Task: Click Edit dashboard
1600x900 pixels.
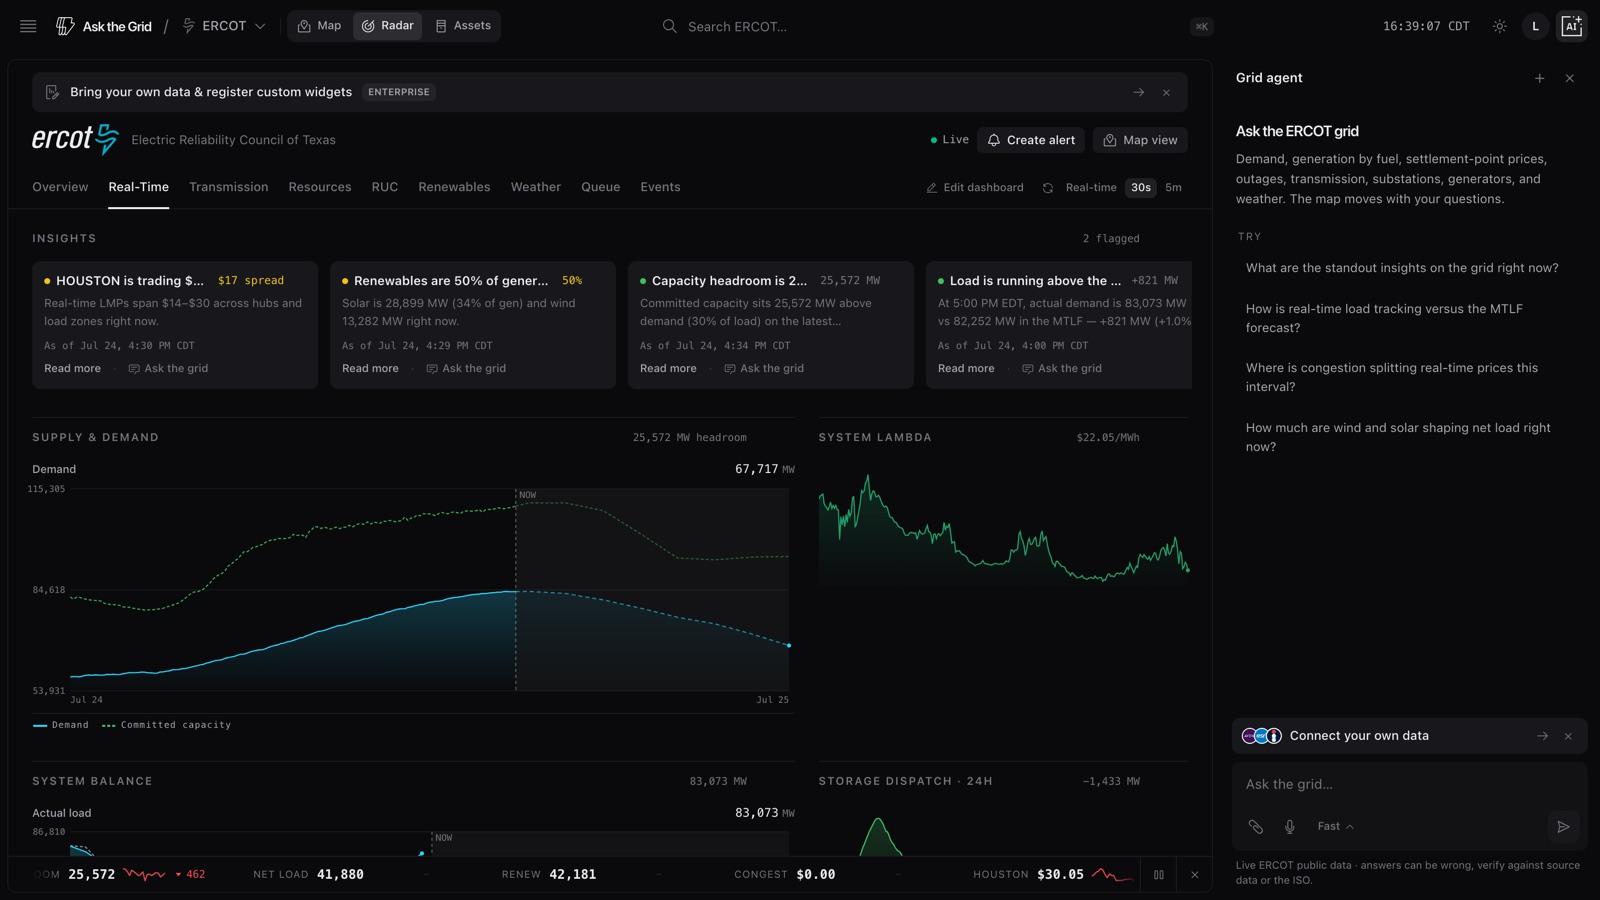Action: pos(975,188)
